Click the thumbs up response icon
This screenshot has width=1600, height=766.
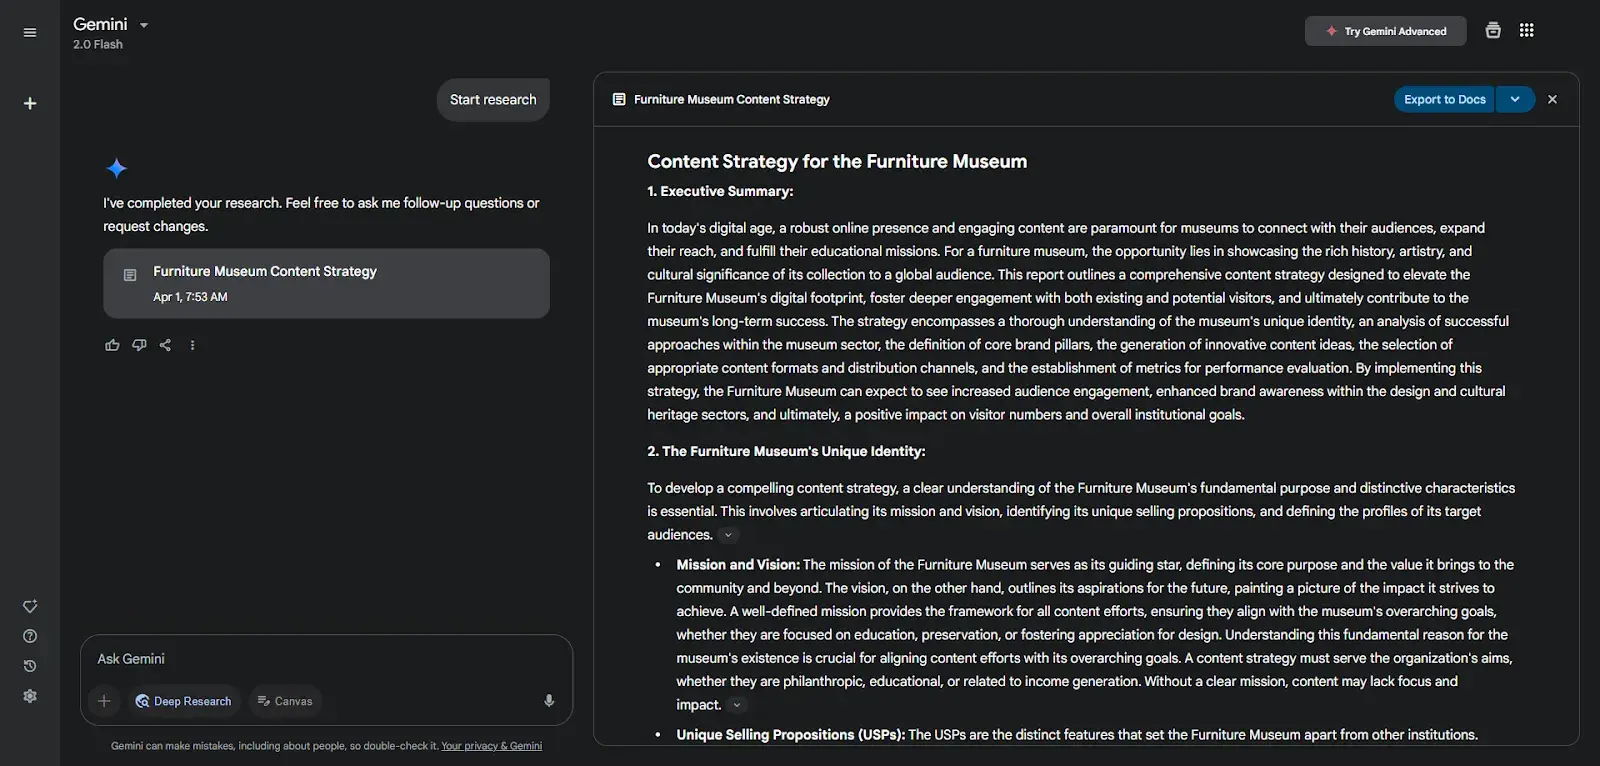[x=112, y=345]
